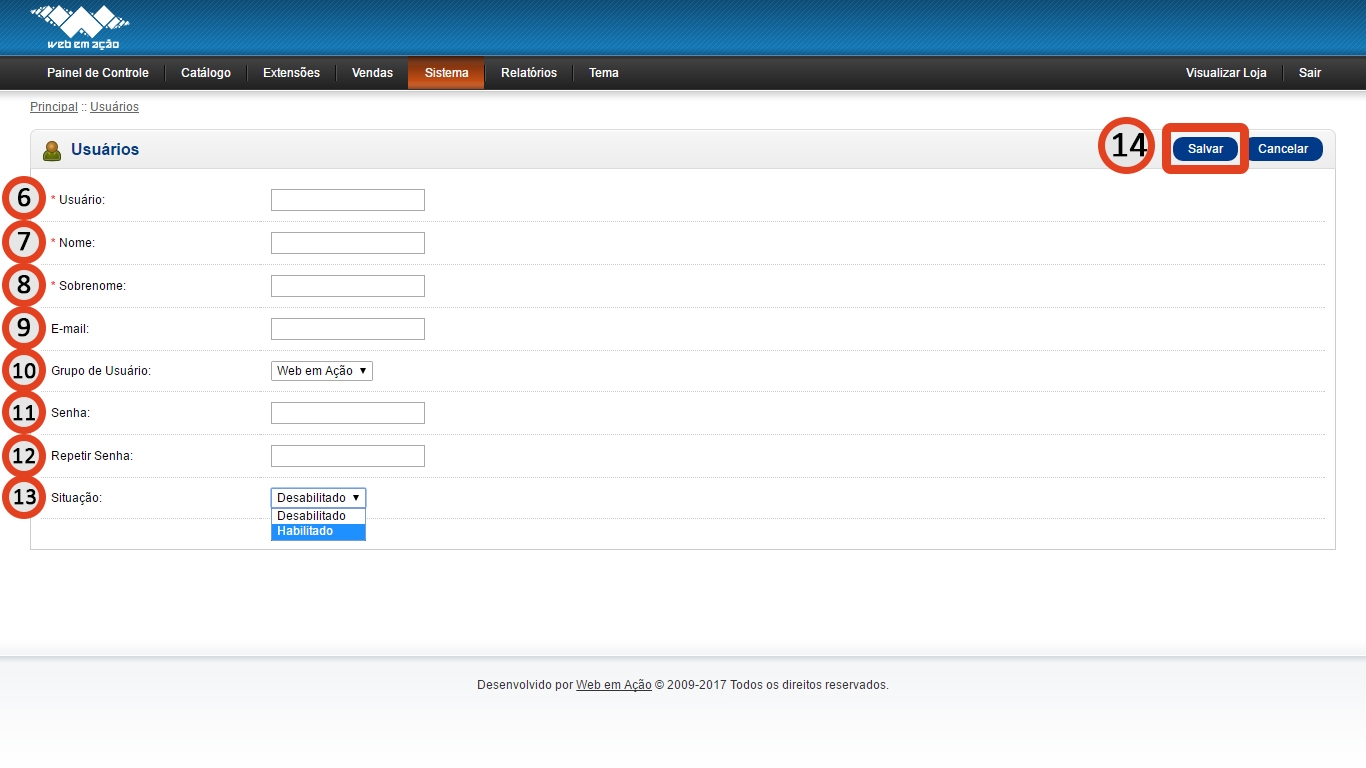Focus the Usuário input field
This screenshot has height=768, width=1366.
348,200
